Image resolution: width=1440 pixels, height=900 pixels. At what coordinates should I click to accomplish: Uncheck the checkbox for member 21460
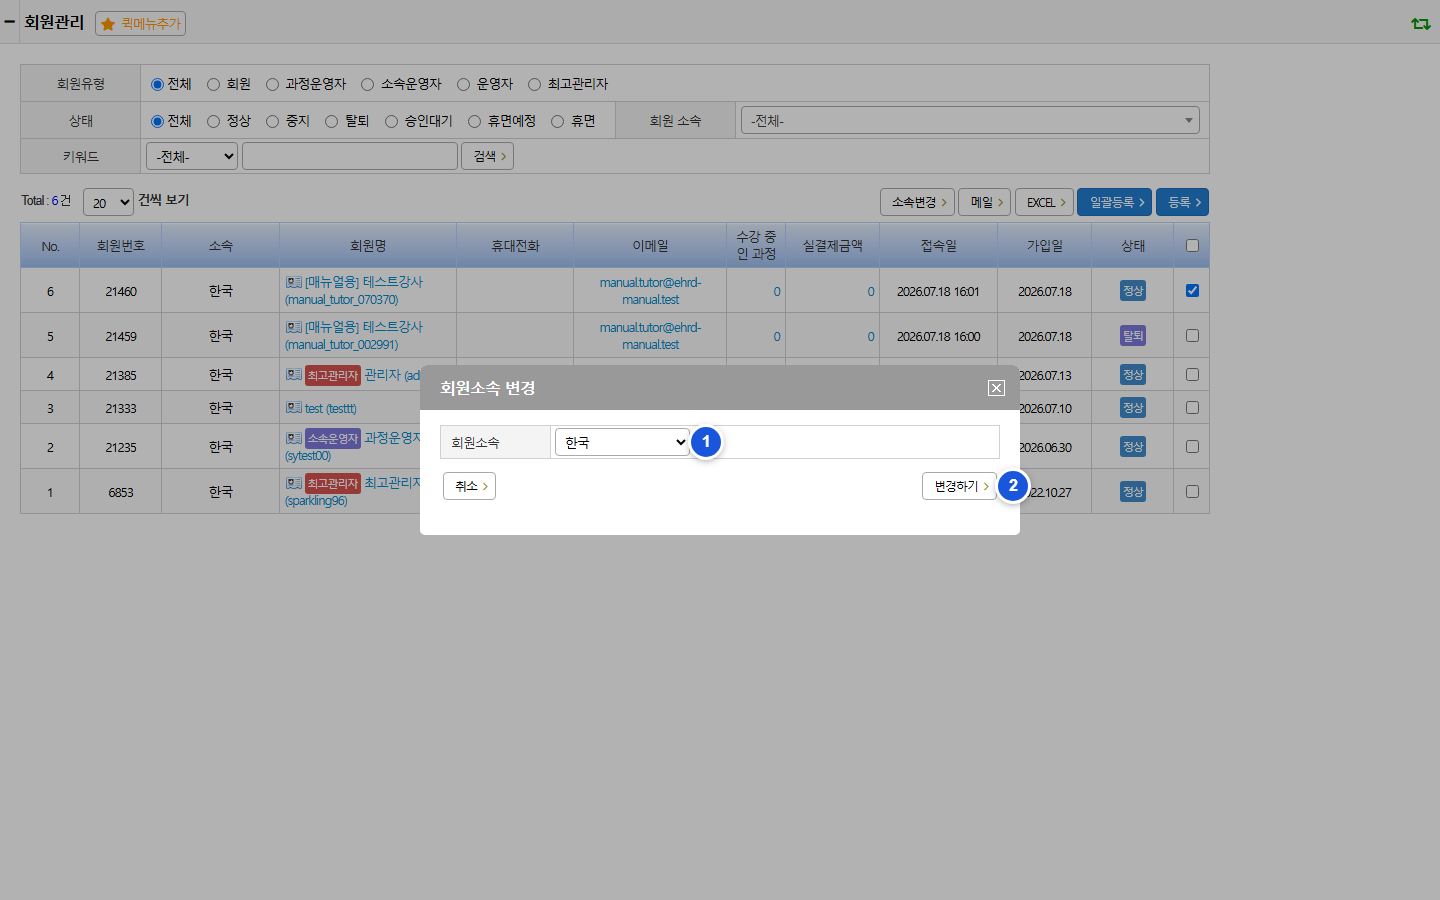click(1192, 291)
